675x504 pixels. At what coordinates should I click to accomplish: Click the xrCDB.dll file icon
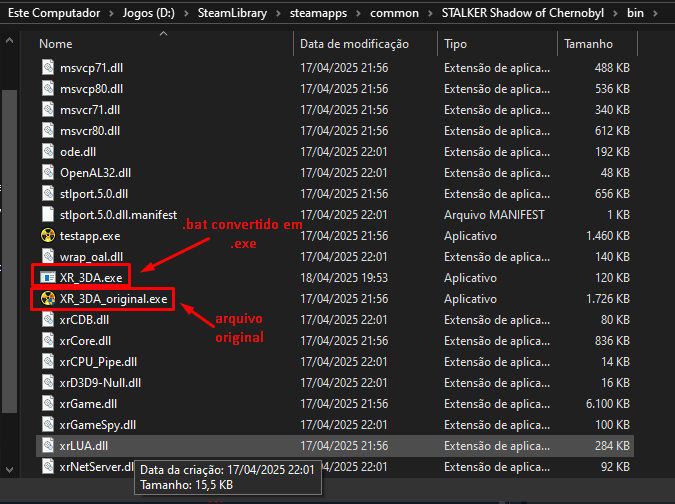coord(48,319)
